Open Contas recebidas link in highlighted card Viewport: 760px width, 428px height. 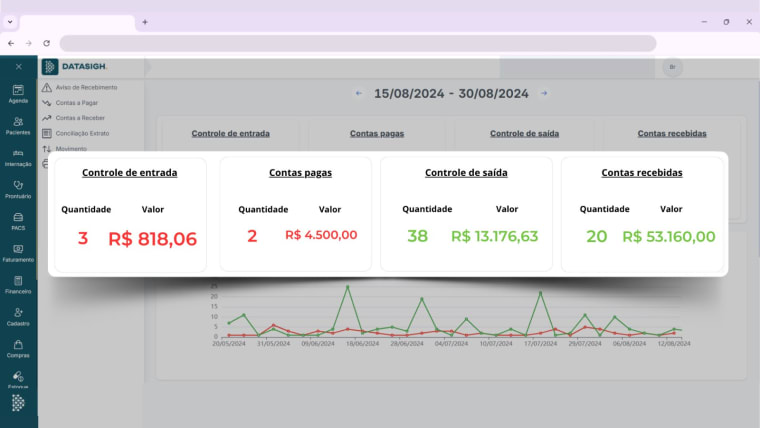[642, 173]
